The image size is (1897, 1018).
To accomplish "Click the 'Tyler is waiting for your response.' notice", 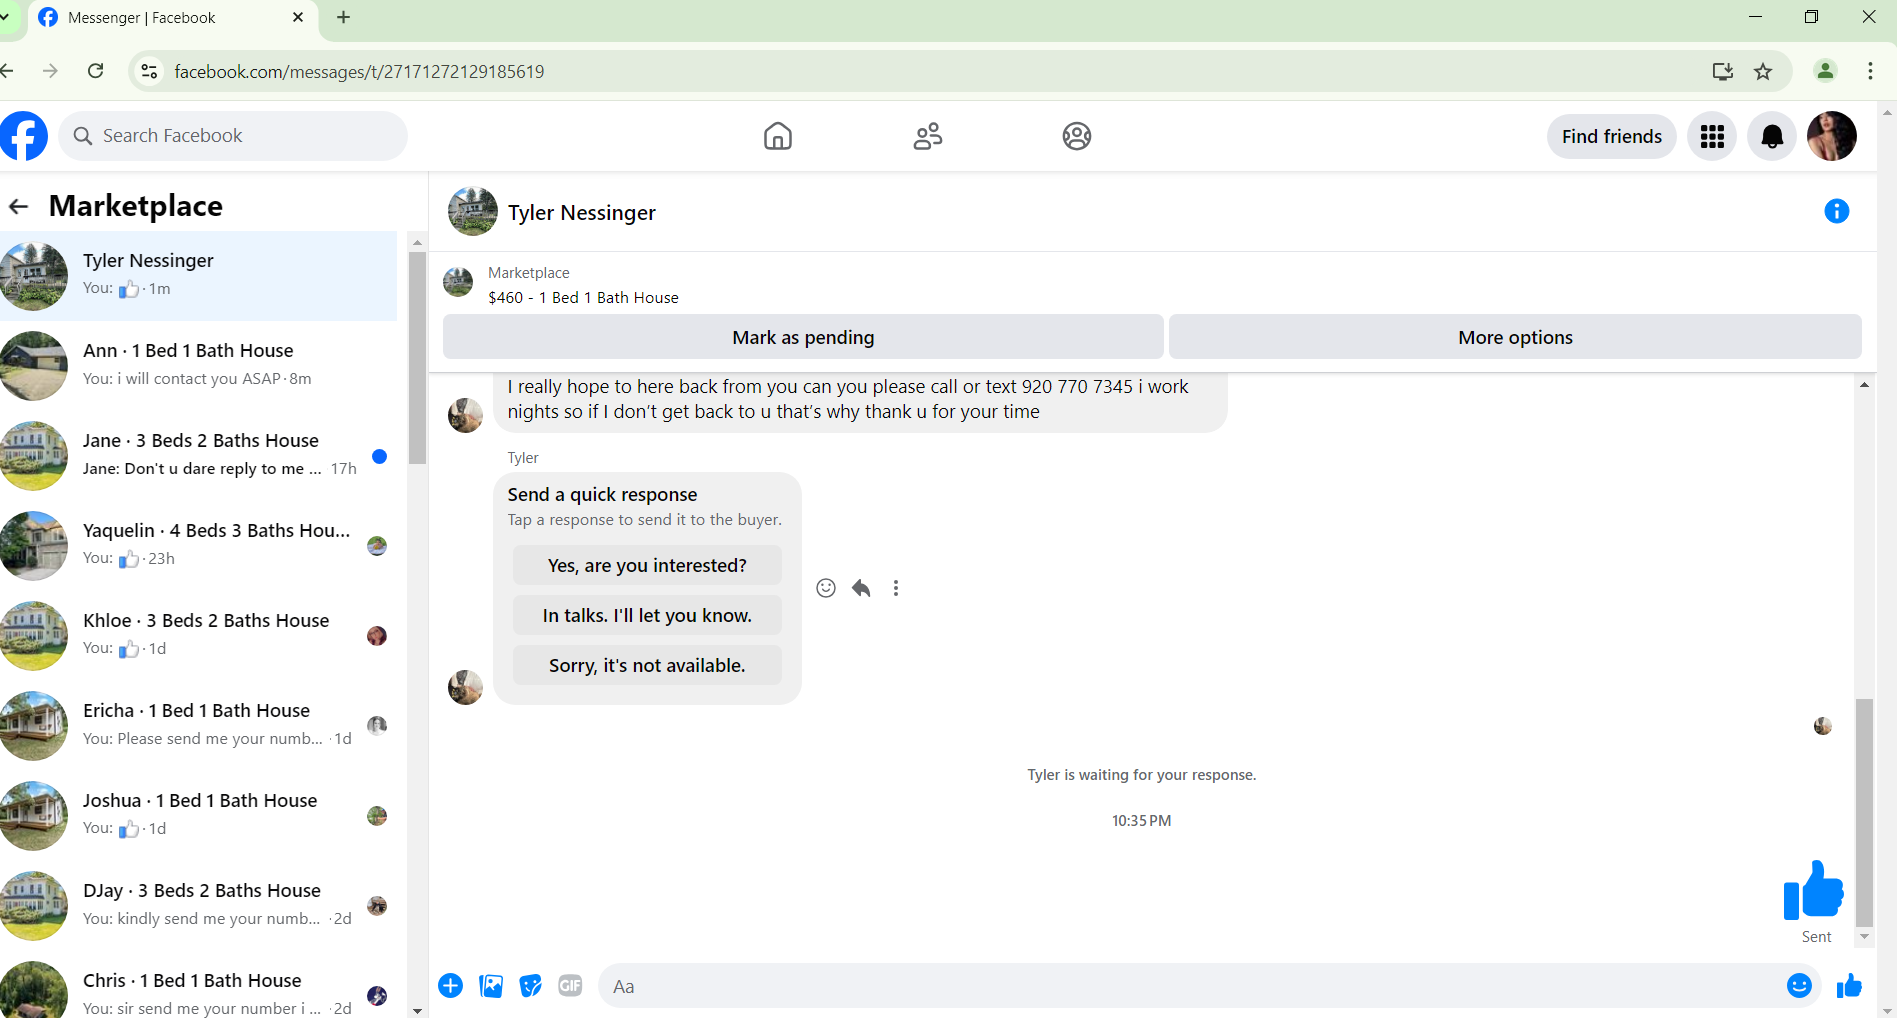I will click(x=1142, y=775).
